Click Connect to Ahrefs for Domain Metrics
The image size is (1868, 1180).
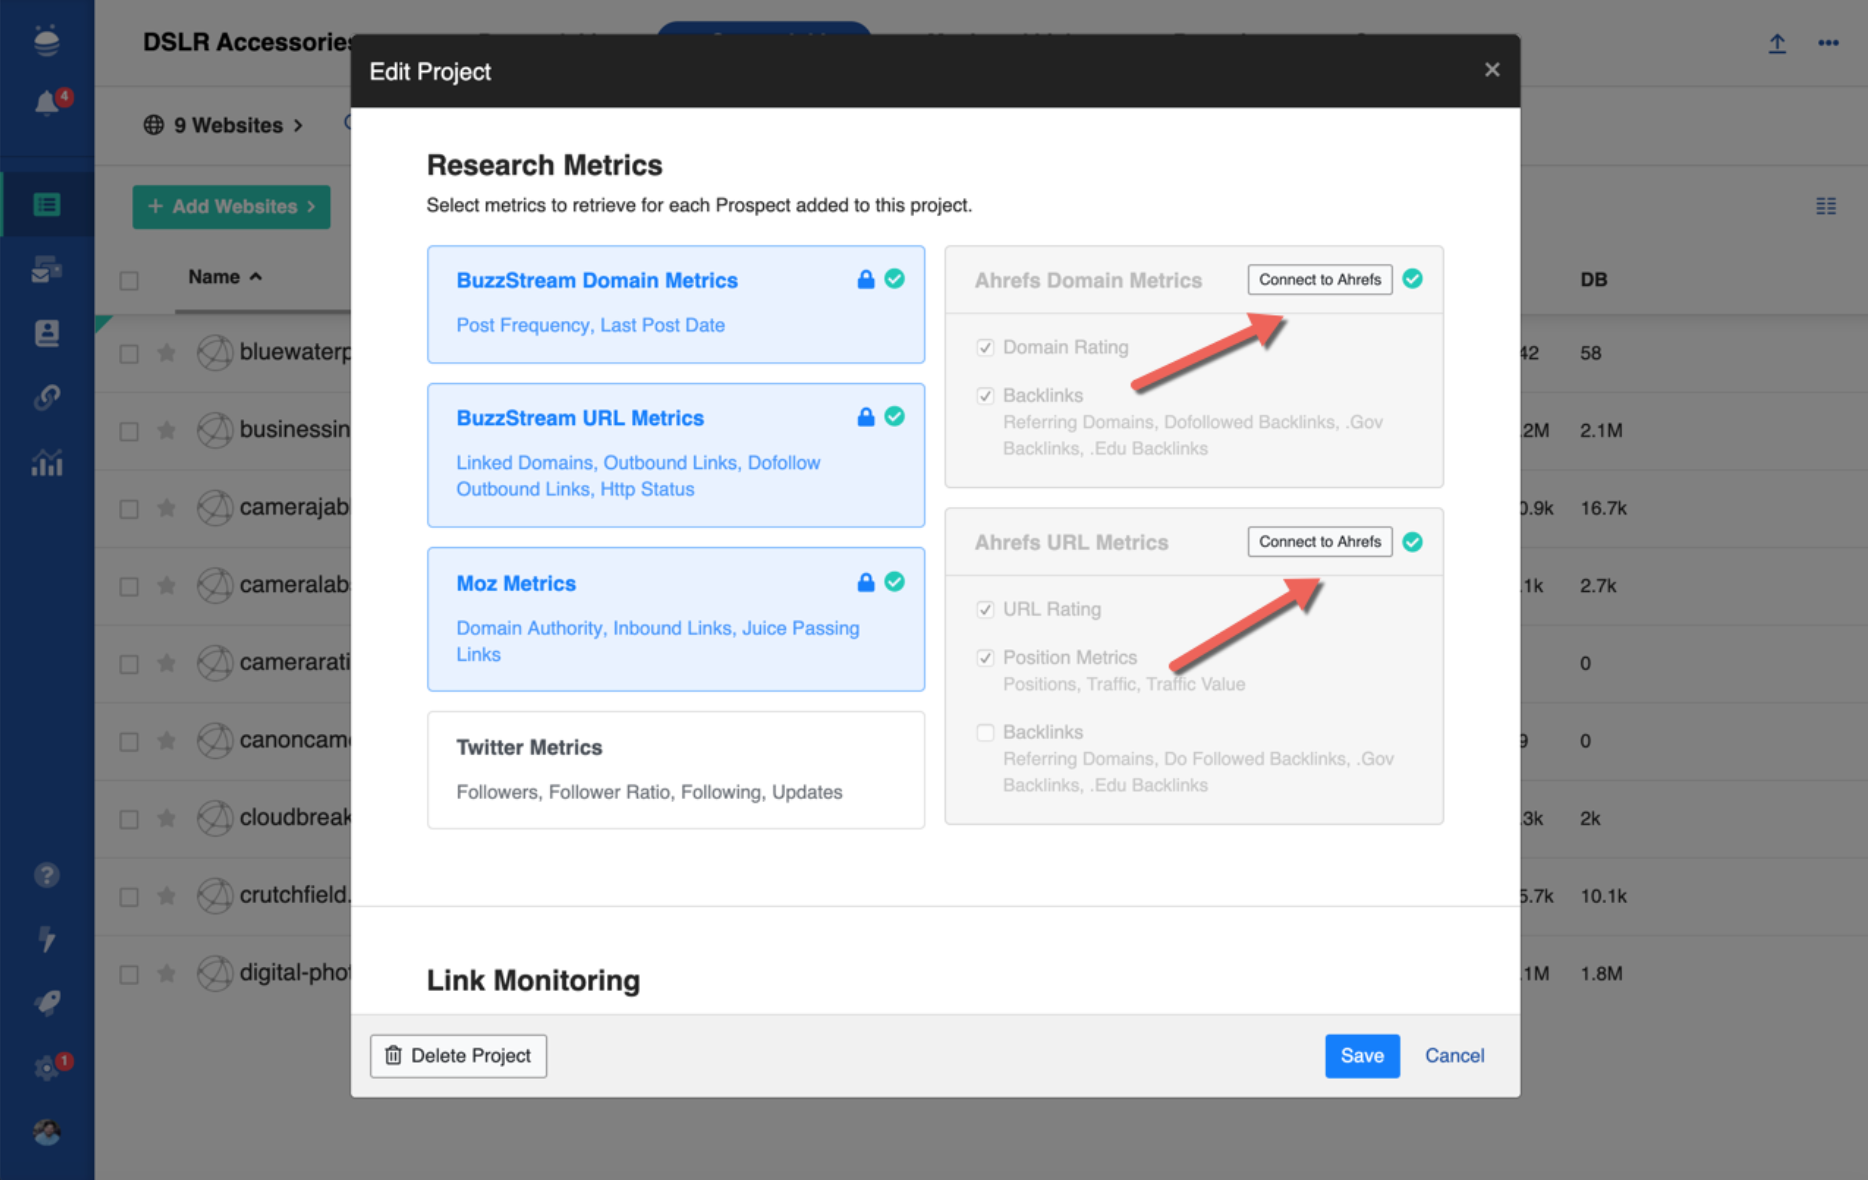point(1319,280)
